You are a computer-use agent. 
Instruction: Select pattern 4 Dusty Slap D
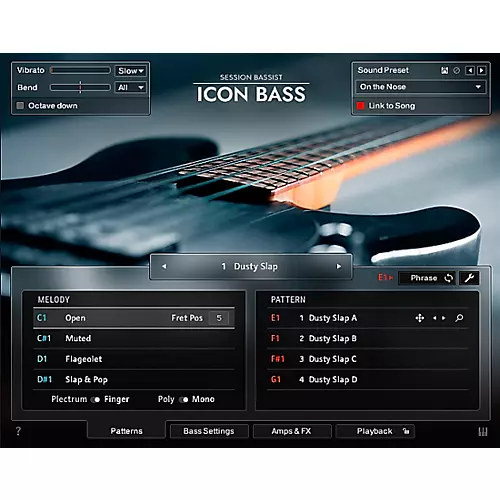(368, 379)
